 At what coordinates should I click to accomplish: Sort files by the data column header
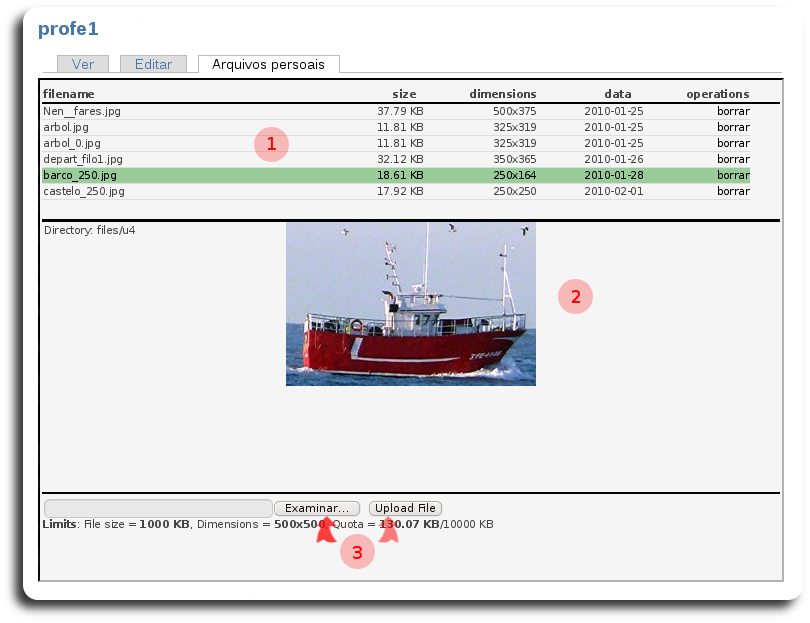[x=617, y=94]
